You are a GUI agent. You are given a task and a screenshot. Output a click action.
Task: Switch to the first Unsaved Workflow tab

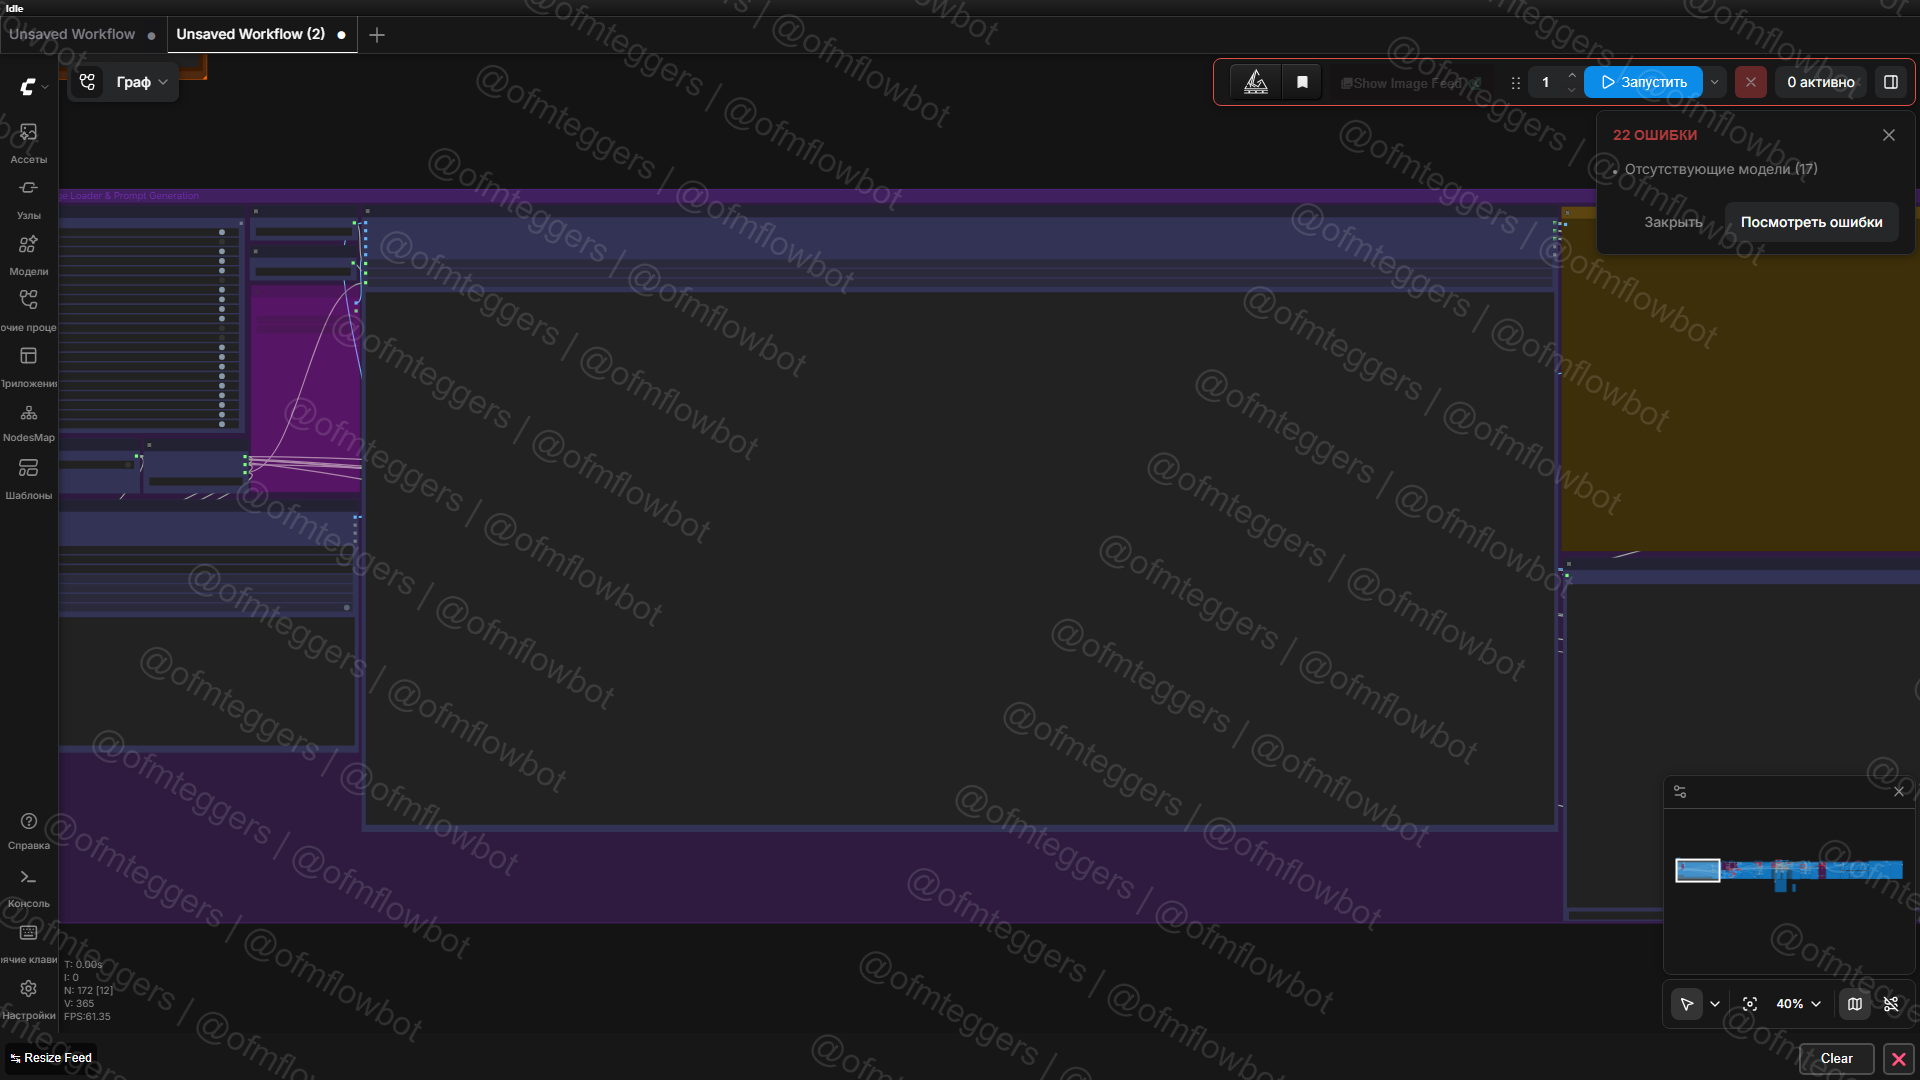coord(72,34)
